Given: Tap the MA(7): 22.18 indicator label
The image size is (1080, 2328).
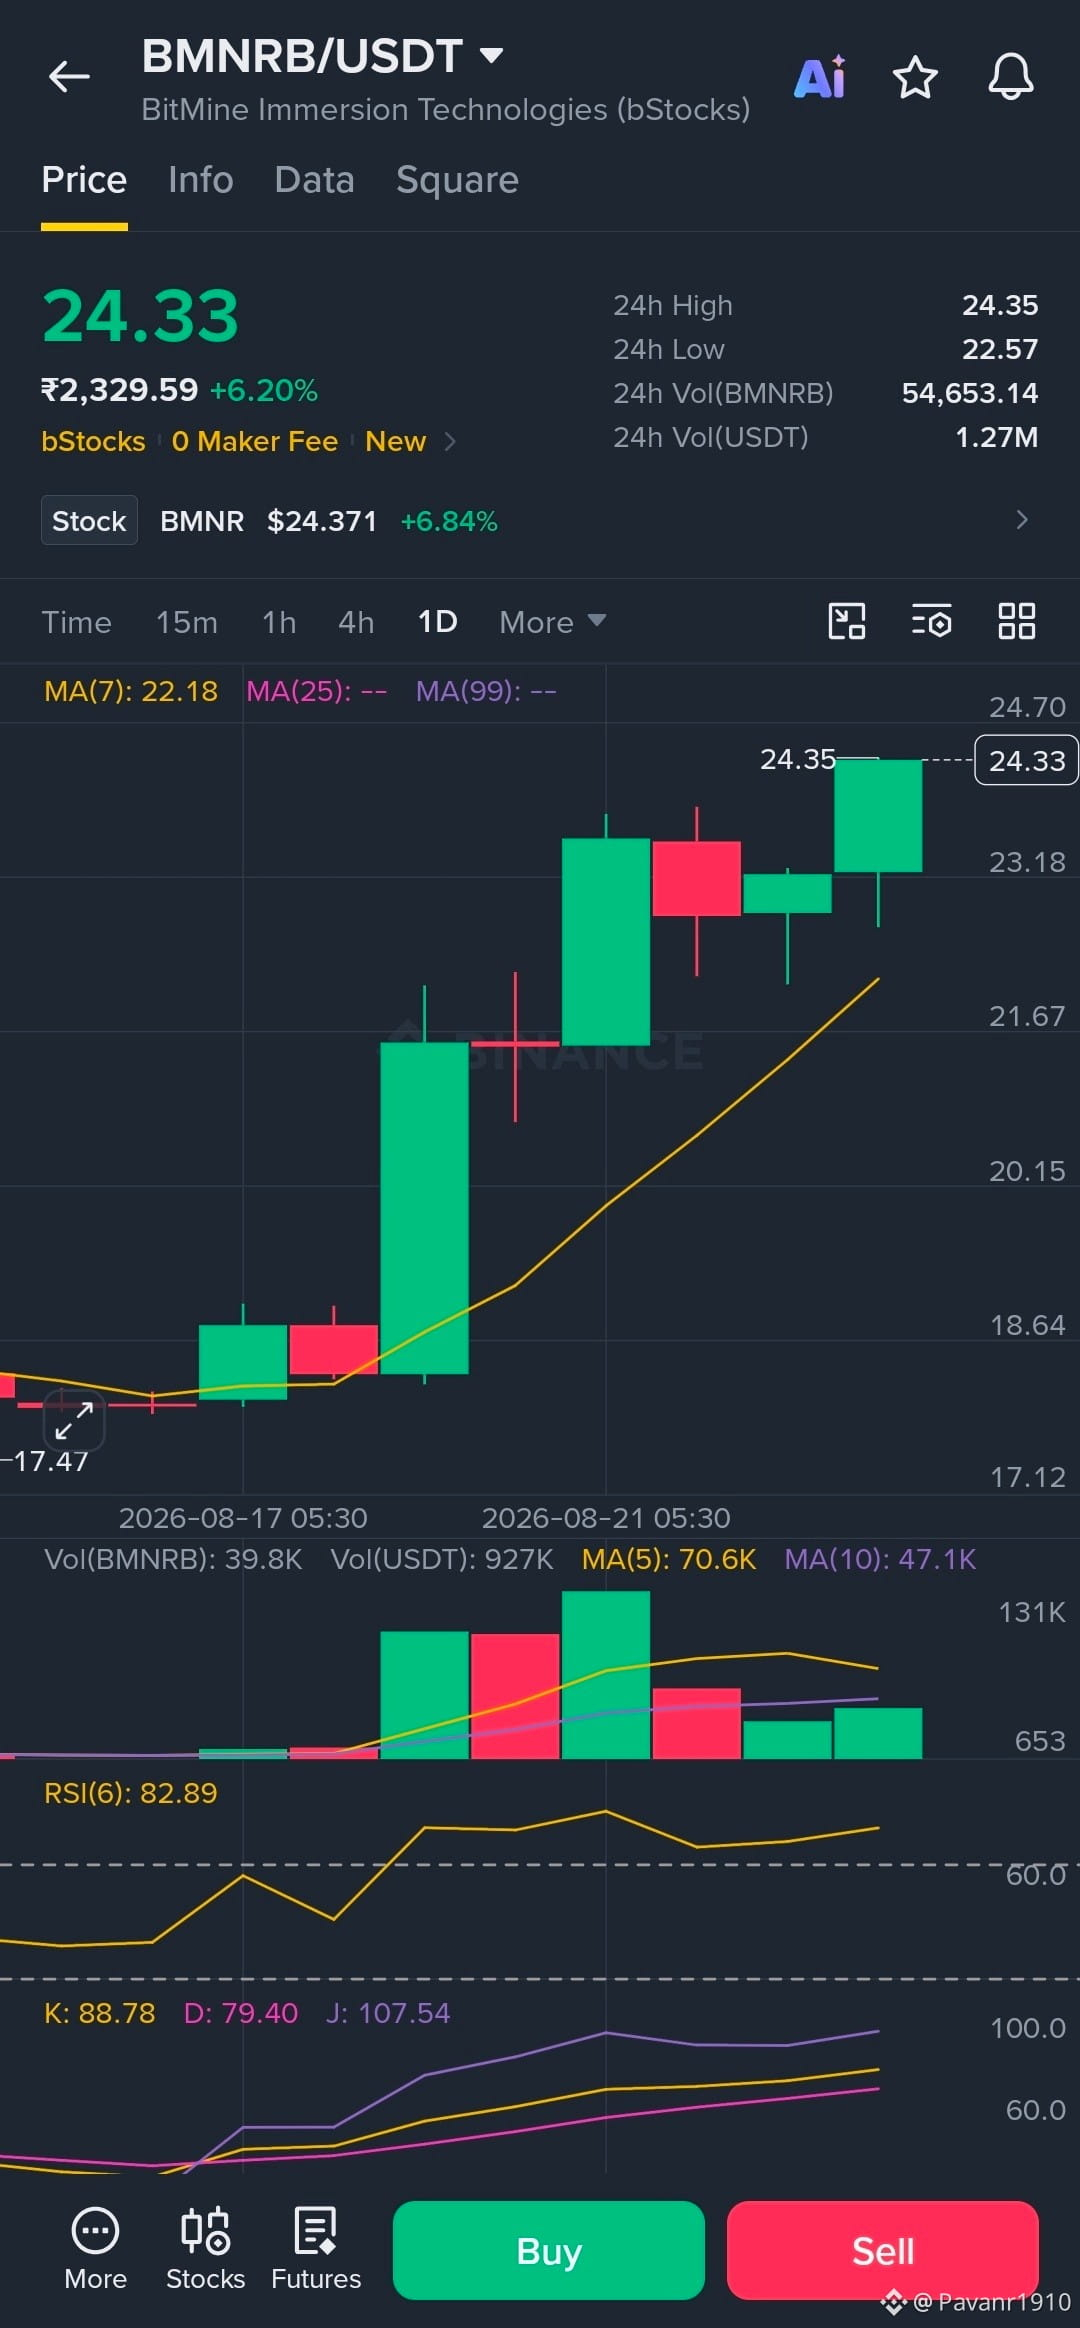Looking at the screenshot, I should click(131, 691).
